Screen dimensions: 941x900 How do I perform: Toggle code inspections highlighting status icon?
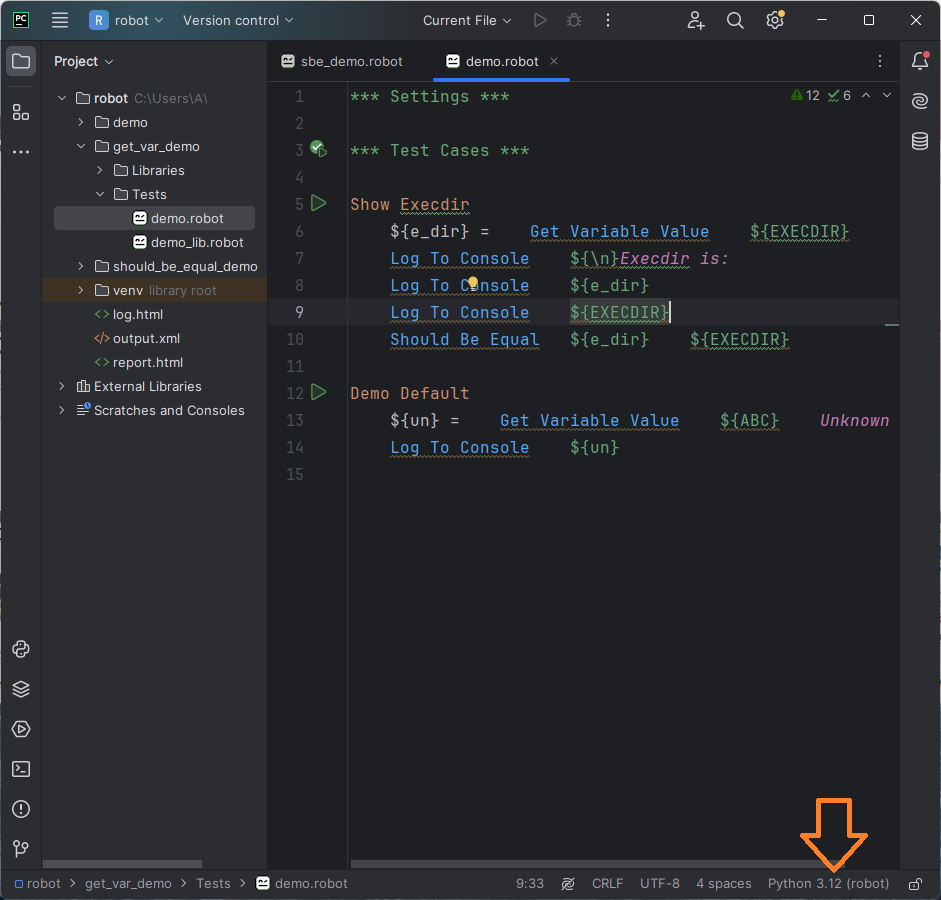click(x=568, y=884)
